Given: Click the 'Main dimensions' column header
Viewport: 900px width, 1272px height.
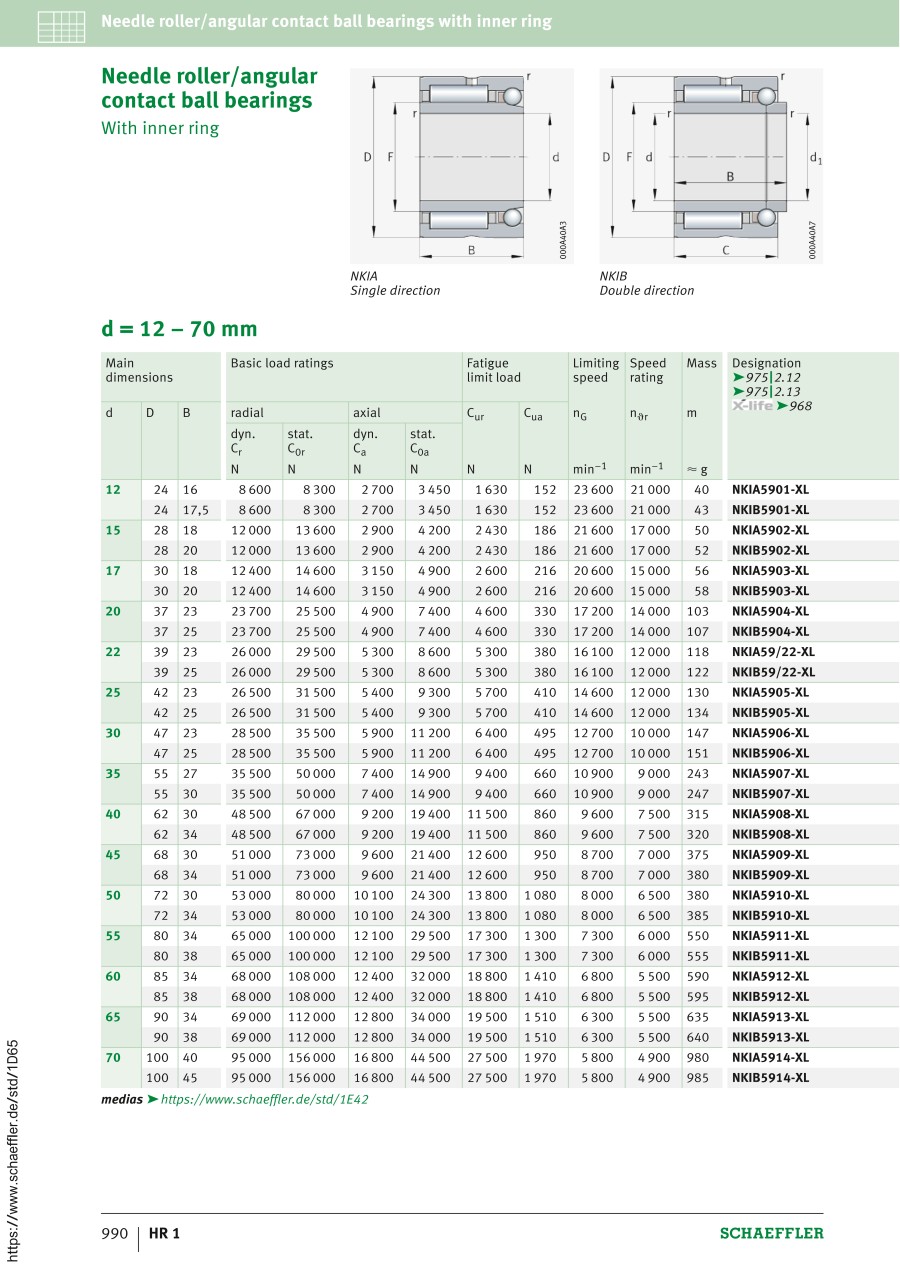Looking at the screenshot, I should pos(139,370).
